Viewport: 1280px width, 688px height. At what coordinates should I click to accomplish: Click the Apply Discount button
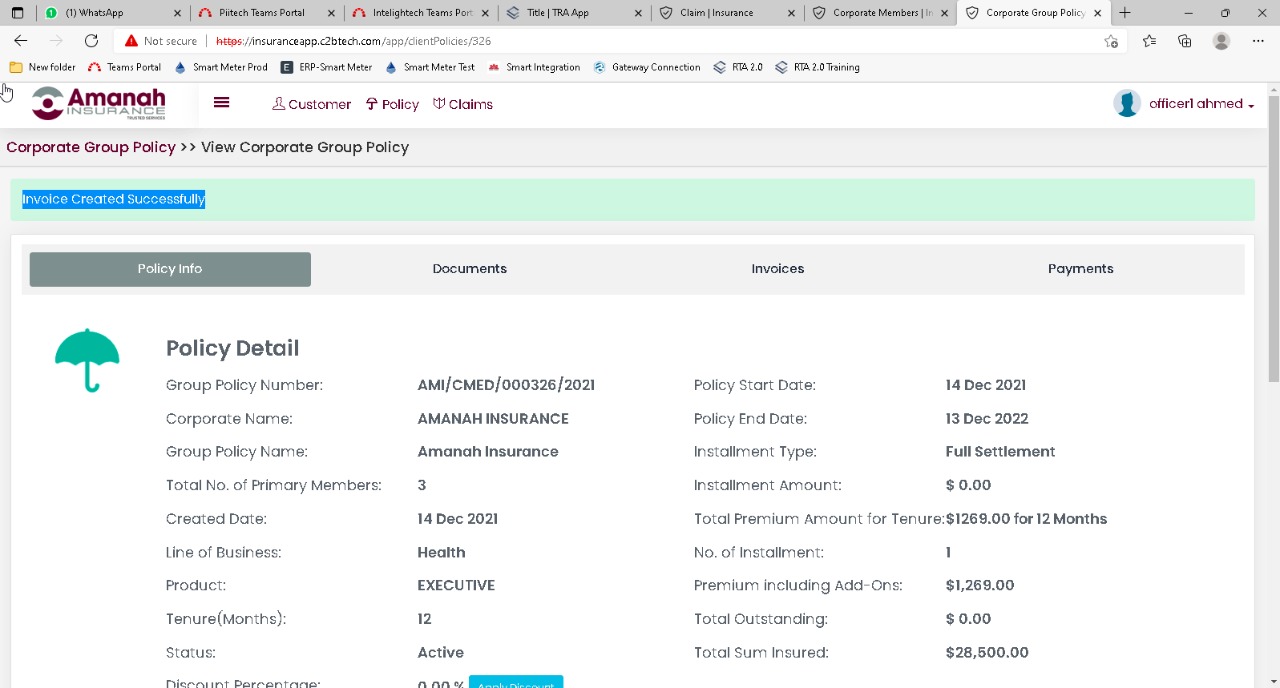tap(516, 683)
